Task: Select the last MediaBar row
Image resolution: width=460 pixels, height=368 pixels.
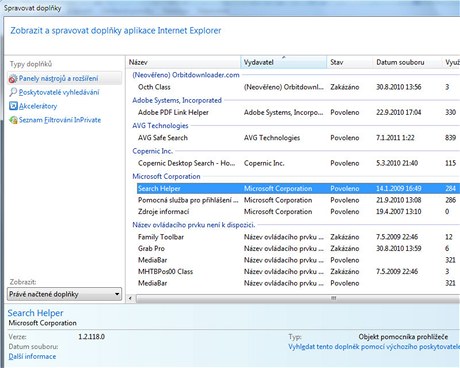Action: (298, 283)
